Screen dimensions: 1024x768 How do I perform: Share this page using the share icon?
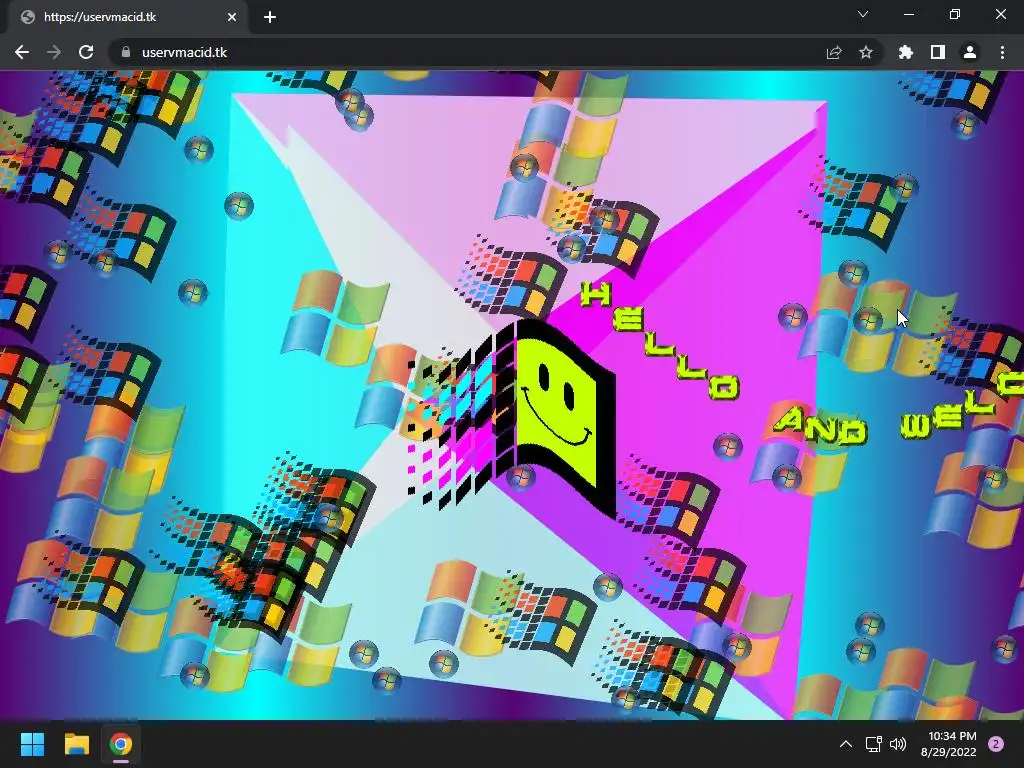(x=834, y=52)
